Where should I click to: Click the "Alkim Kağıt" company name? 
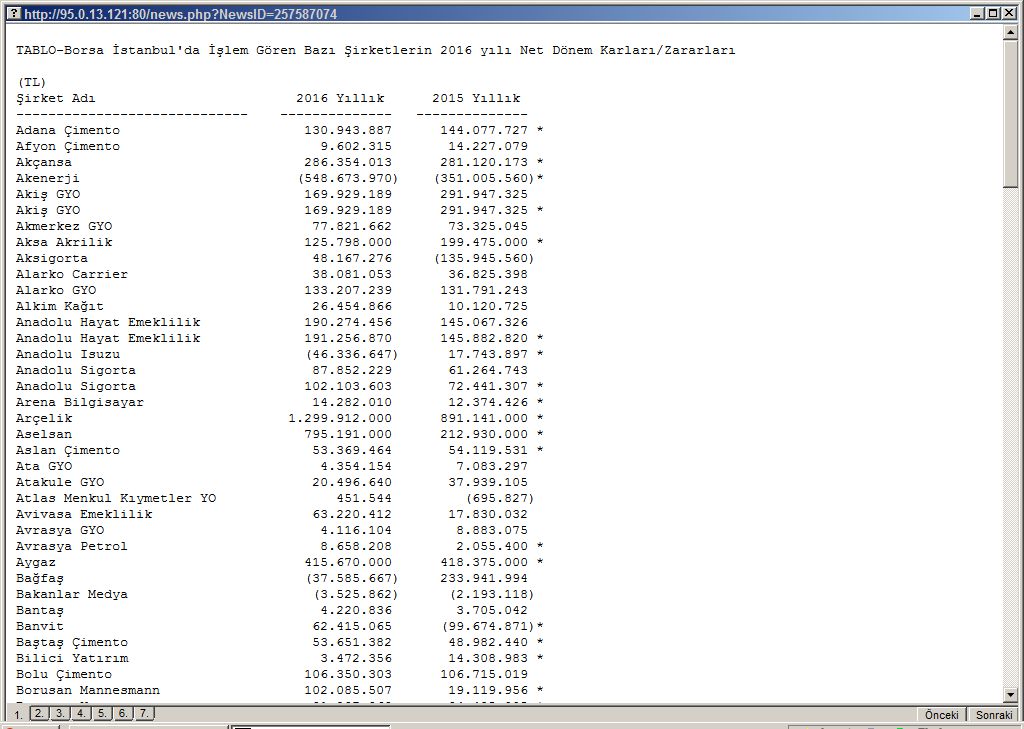point(59,306)
